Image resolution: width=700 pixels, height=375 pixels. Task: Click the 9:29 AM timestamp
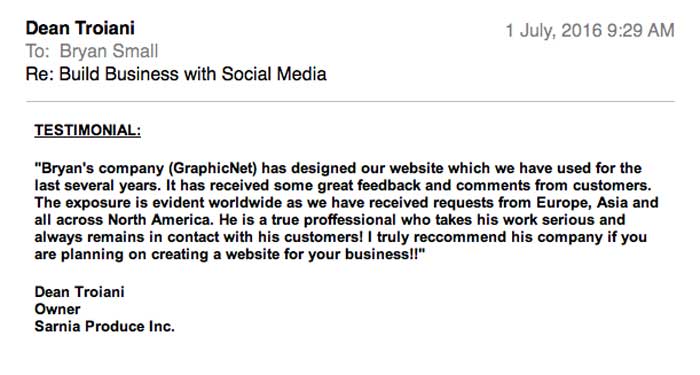(x=641, y=31)
